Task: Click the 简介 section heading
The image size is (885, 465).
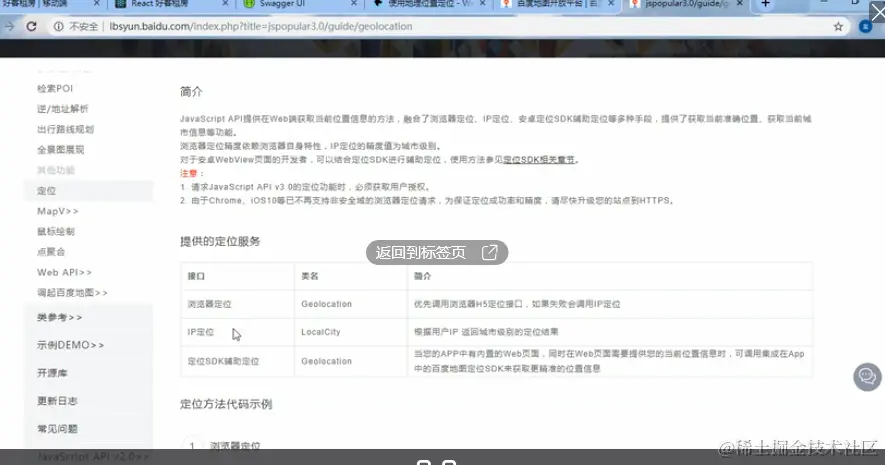Action: 191,91
